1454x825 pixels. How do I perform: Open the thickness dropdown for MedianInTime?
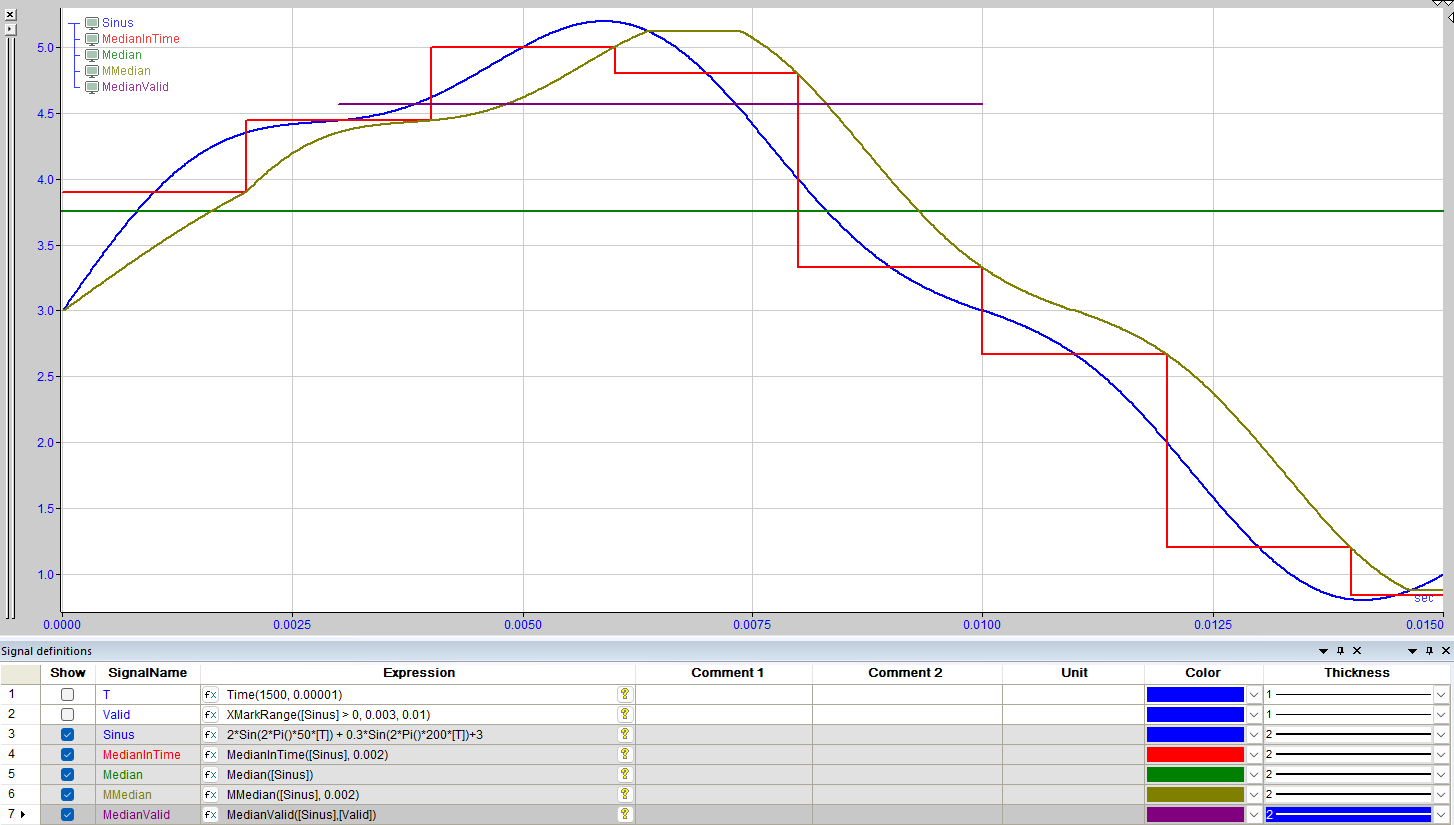click(x=1441, y=754)
